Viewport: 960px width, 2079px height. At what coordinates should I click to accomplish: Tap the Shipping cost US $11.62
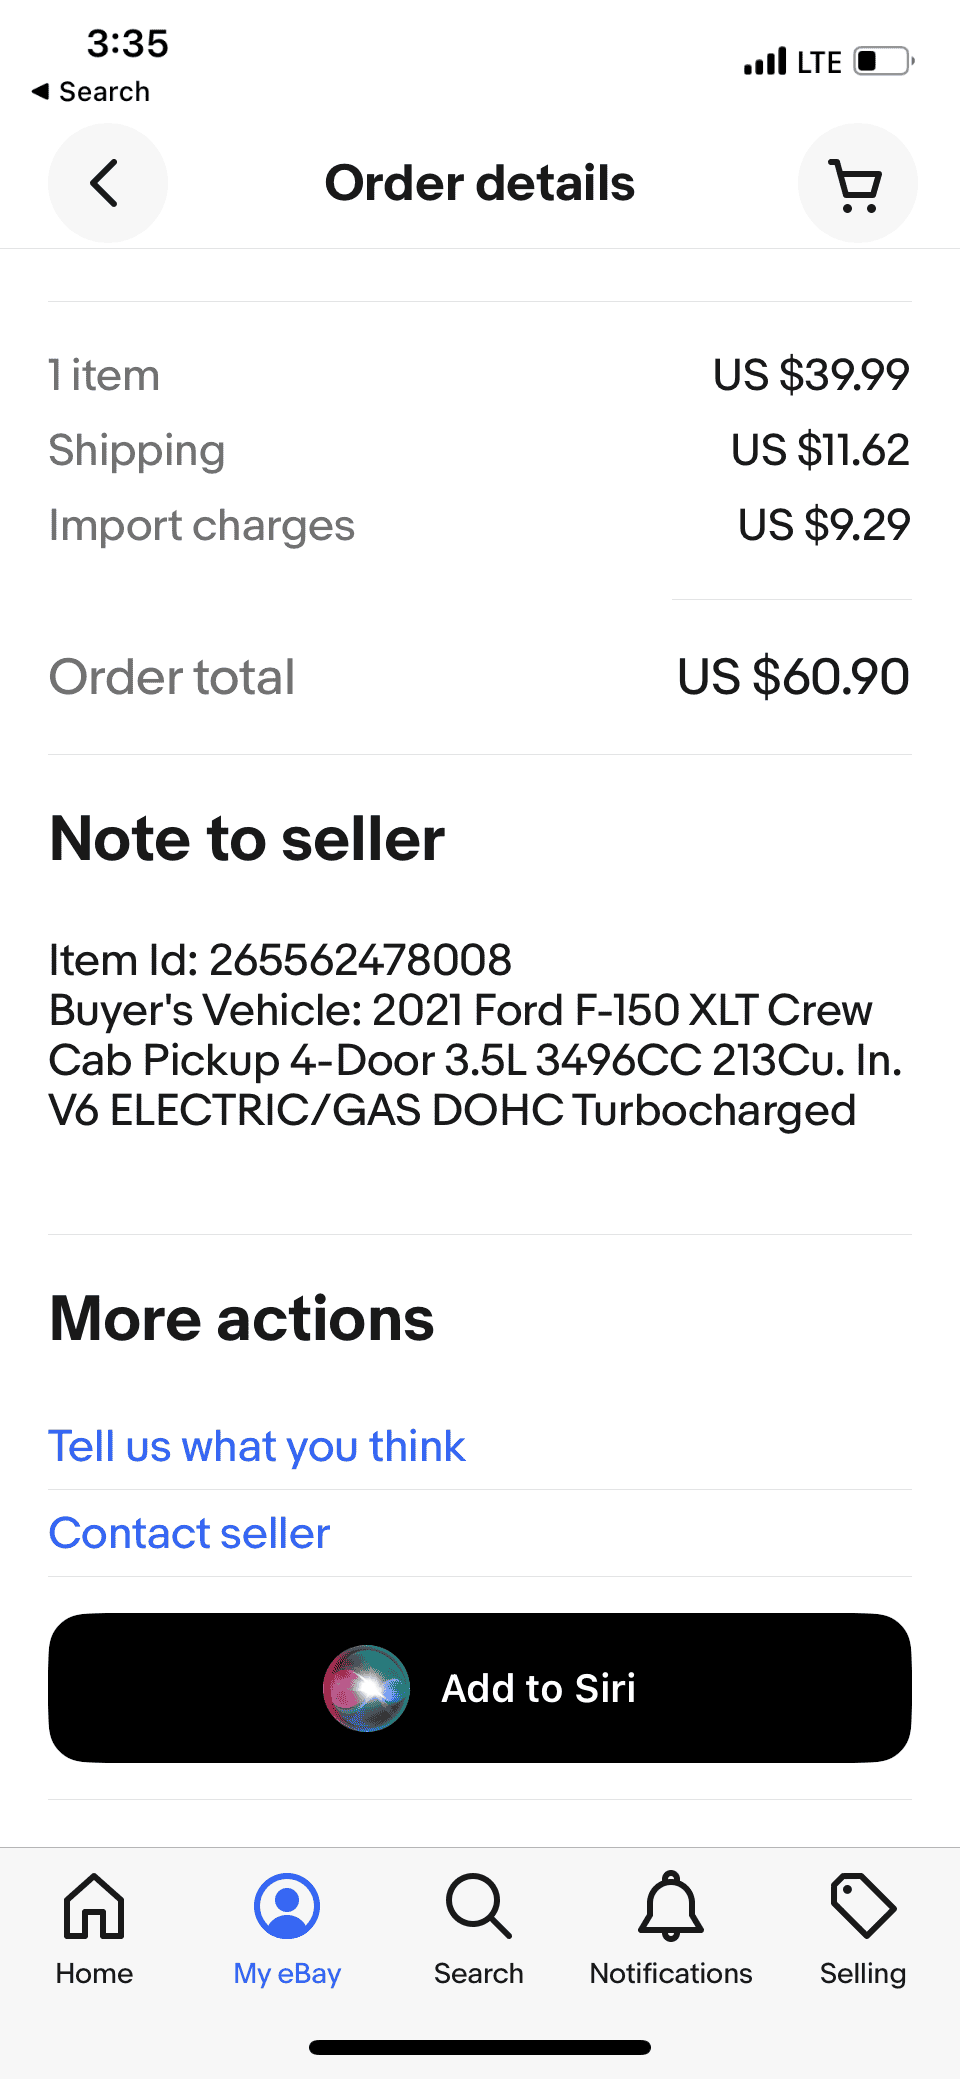coord(820,450)
